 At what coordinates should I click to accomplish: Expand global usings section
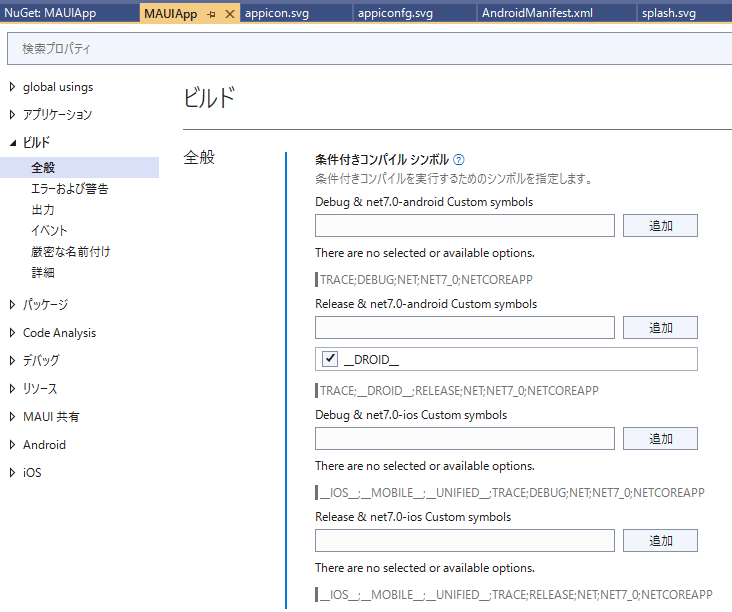click(12, 87)
